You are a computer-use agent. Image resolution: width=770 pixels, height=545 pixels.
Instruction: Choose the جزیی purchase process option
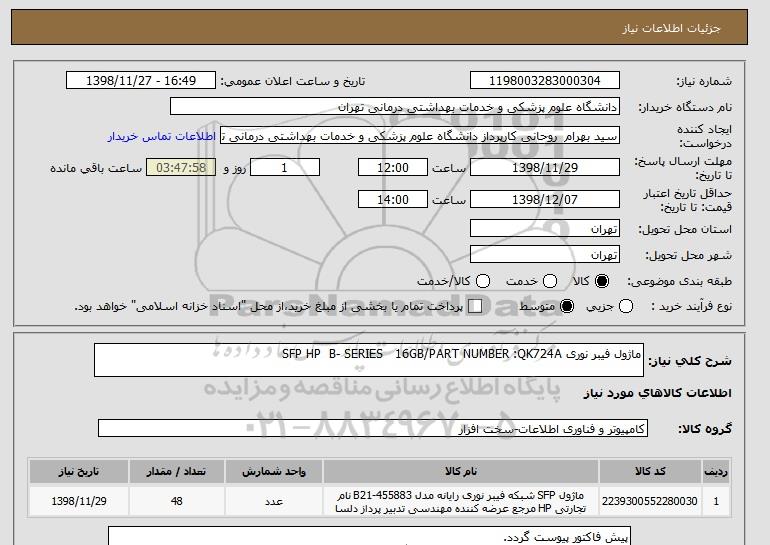point(626,306)
